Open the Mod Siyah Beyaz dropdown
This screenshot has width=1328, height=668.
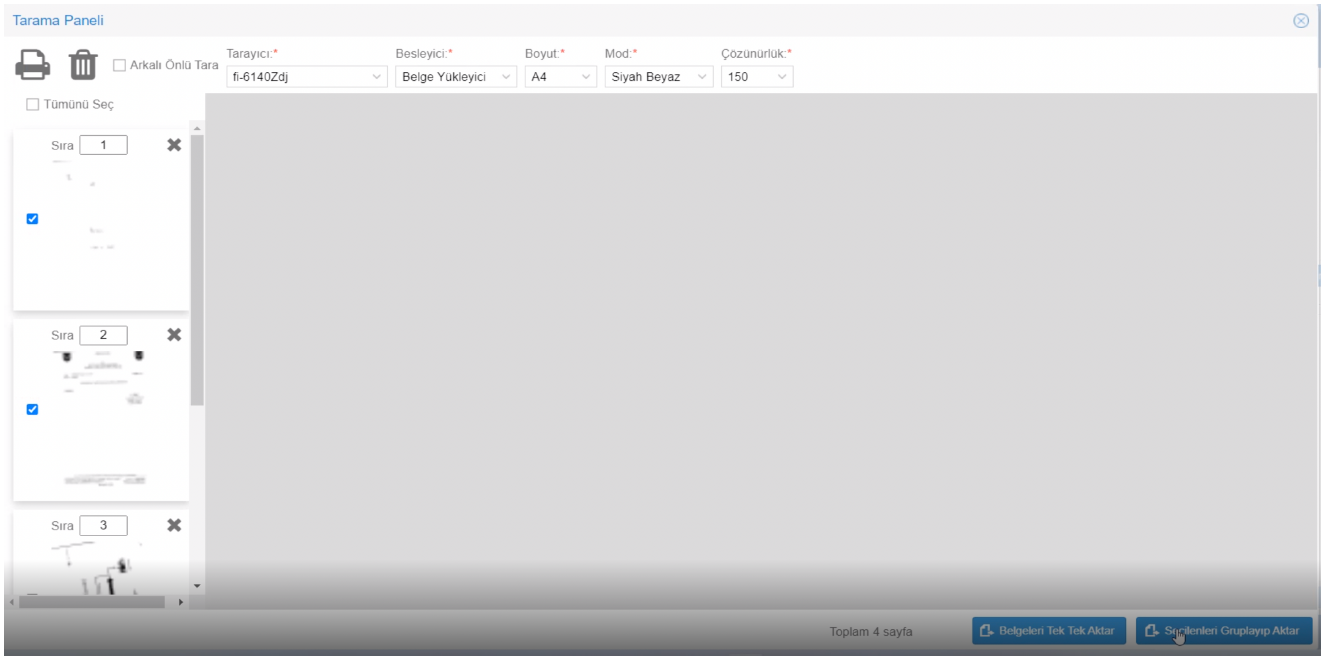click(x=659, y=77)
